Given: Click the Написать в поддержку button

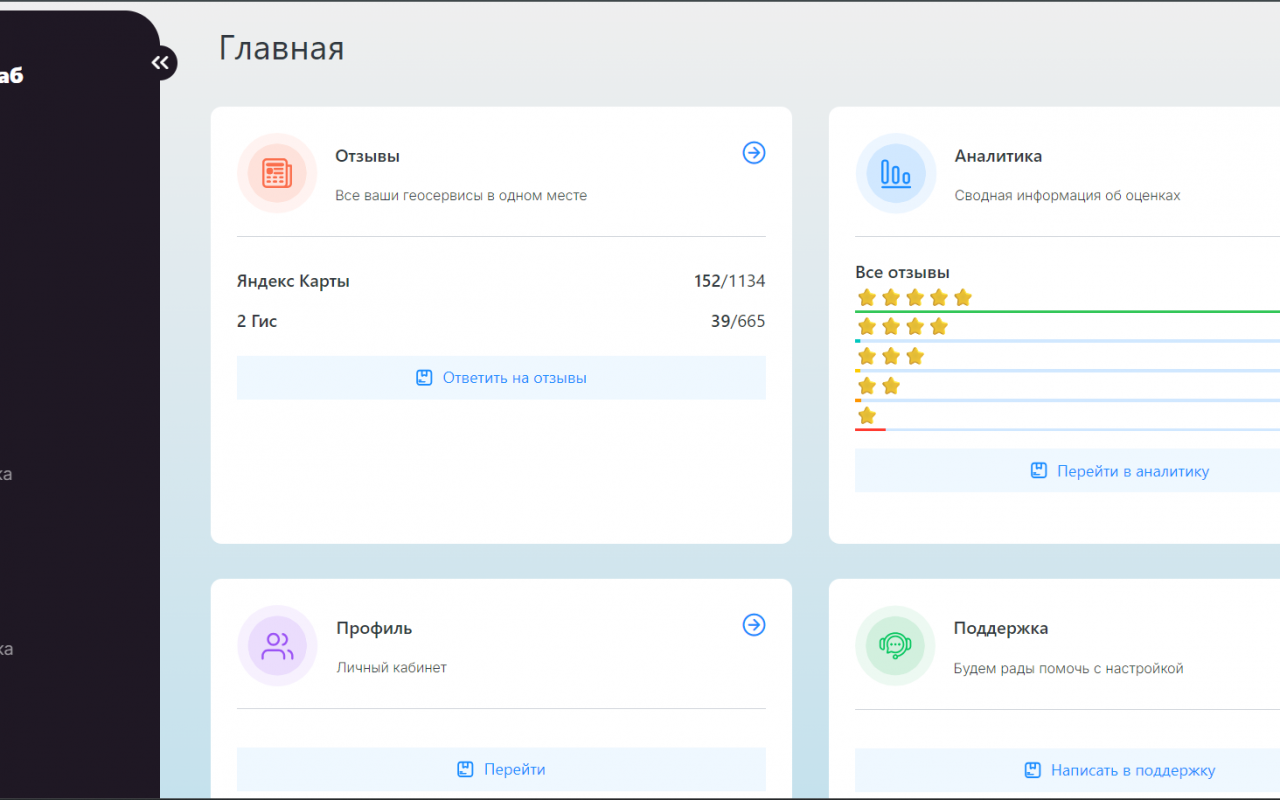Looking at the screenshot, I should click(x=1067, y=770).
